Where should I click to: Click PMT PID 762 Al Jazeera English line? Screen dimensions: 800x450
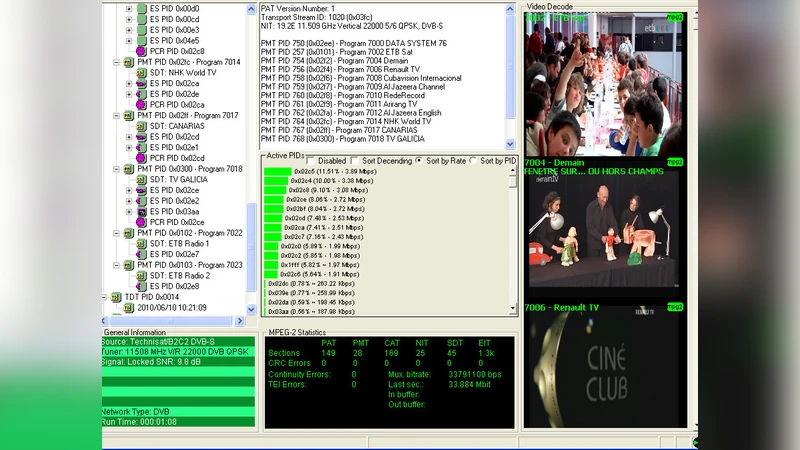351,113
